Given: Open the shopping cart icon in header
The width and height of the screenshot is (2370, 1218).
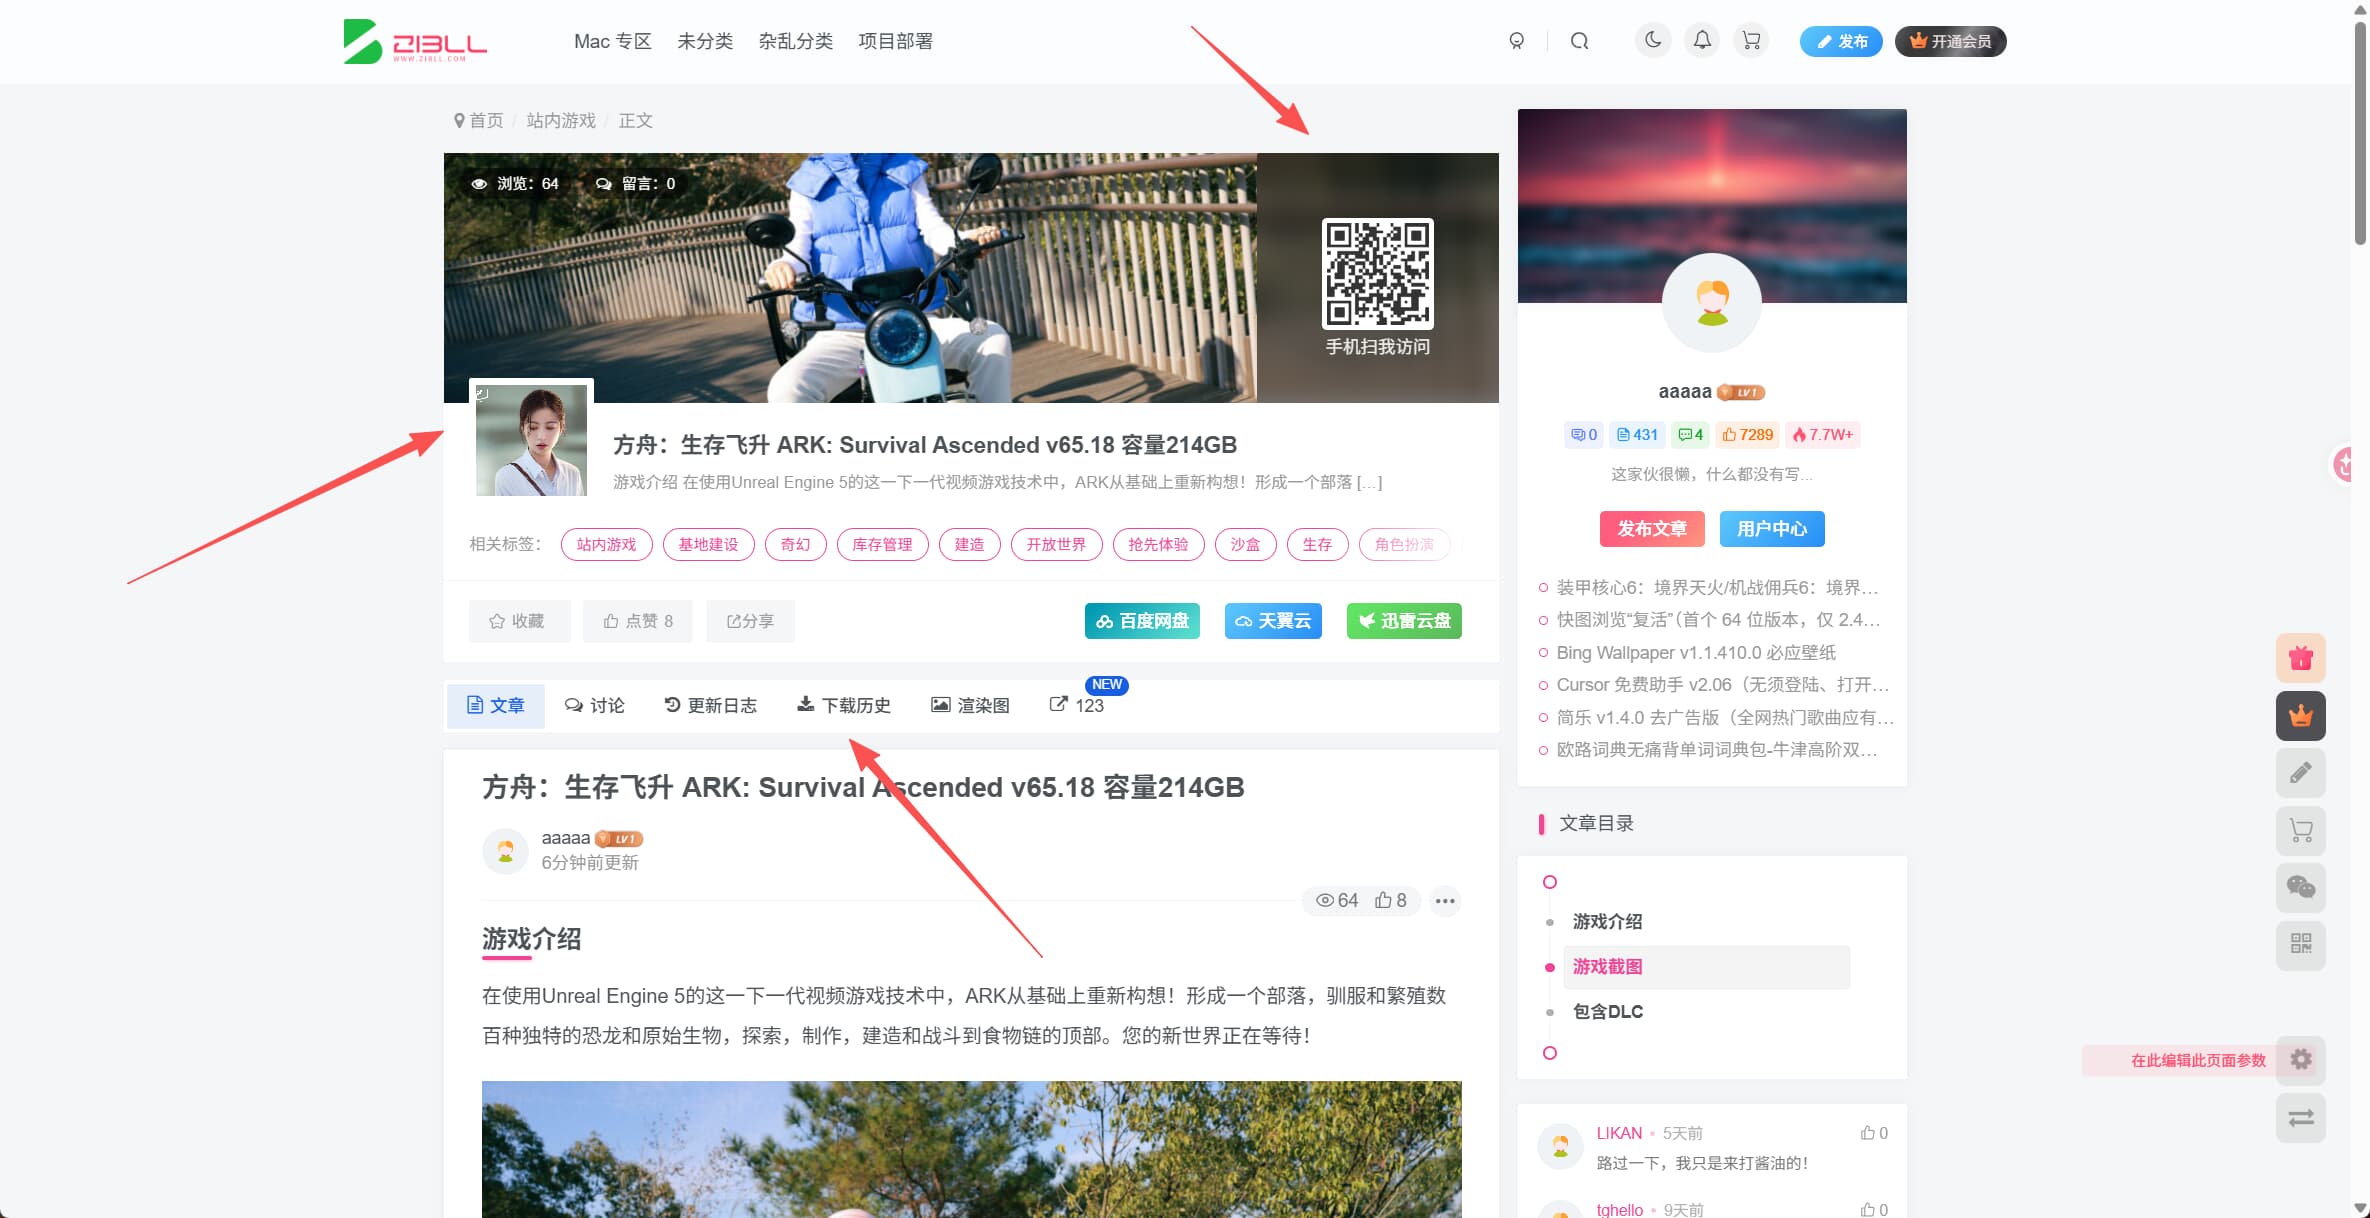Looking at the screenshot, I should tap(1751, 41).
